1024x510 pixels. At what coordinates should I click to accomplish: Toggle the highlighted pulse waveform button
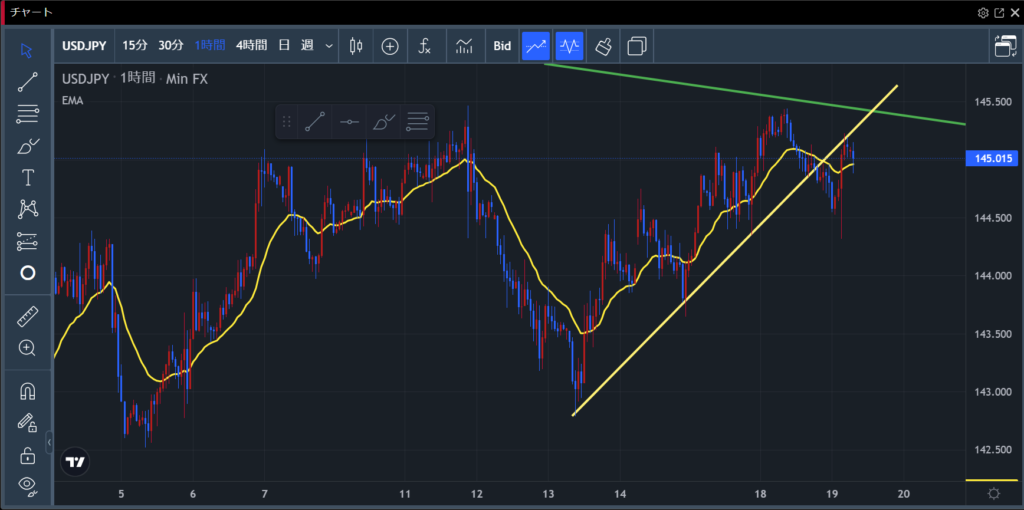coord(569,46)
